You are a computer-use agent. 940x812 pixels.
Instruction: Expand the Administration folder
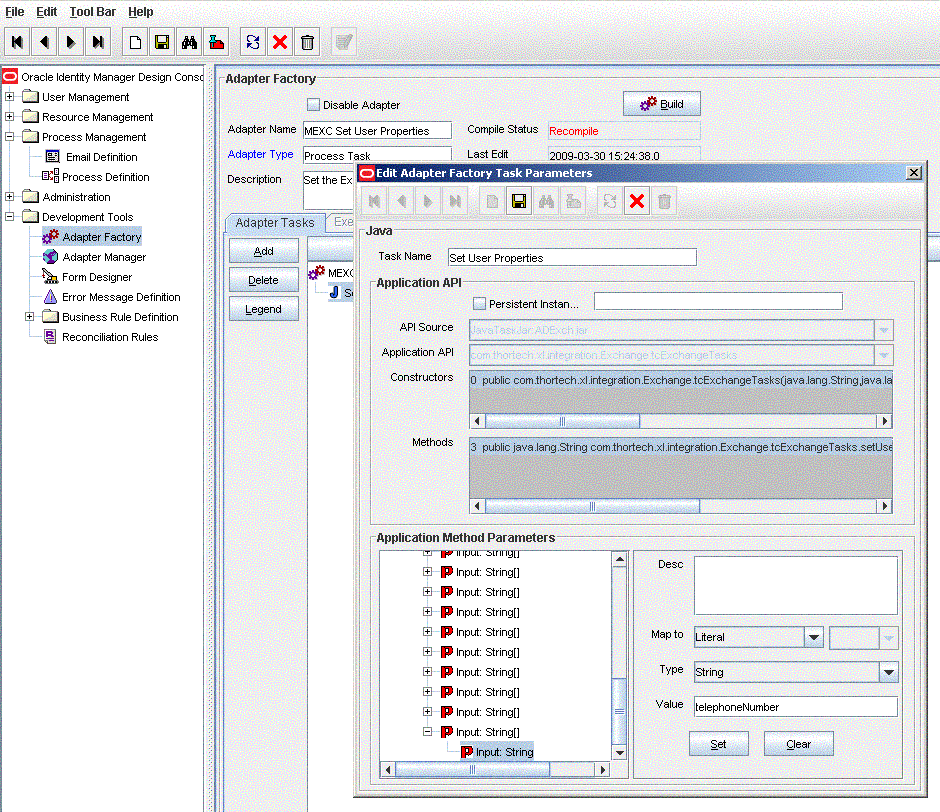(10, 197)
